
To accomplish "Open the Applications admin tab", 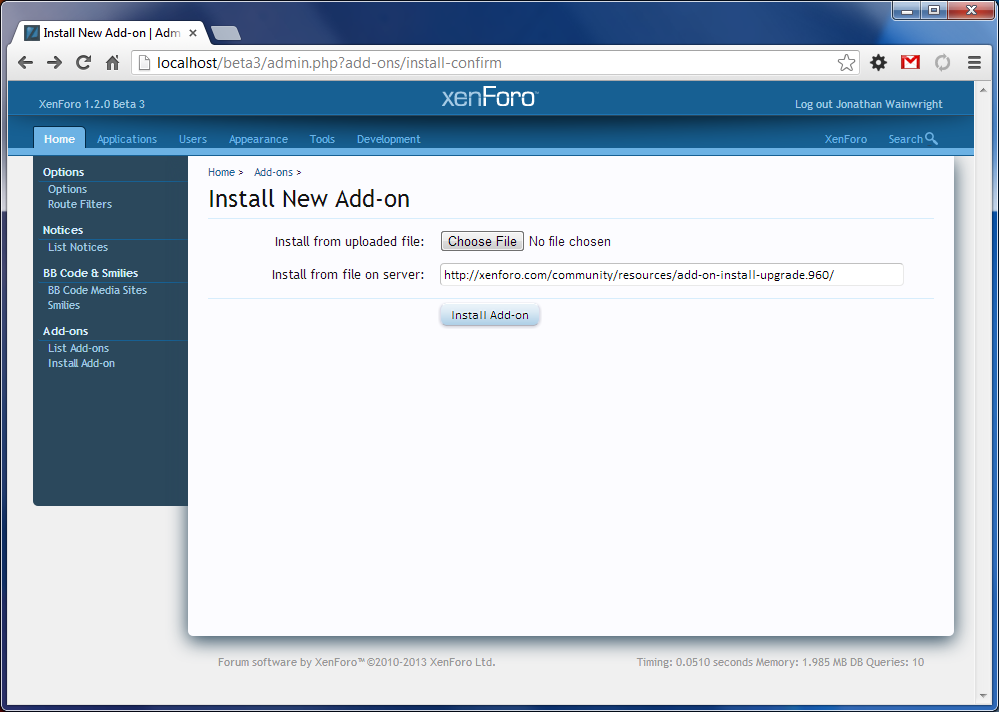I will click(127, 139).
